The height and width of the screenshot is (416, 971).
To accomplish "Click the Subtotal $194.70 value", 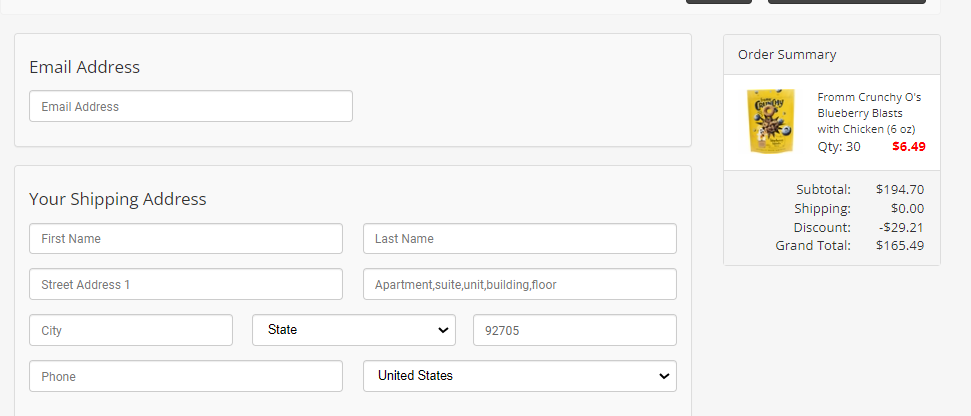I will [900, 189].
